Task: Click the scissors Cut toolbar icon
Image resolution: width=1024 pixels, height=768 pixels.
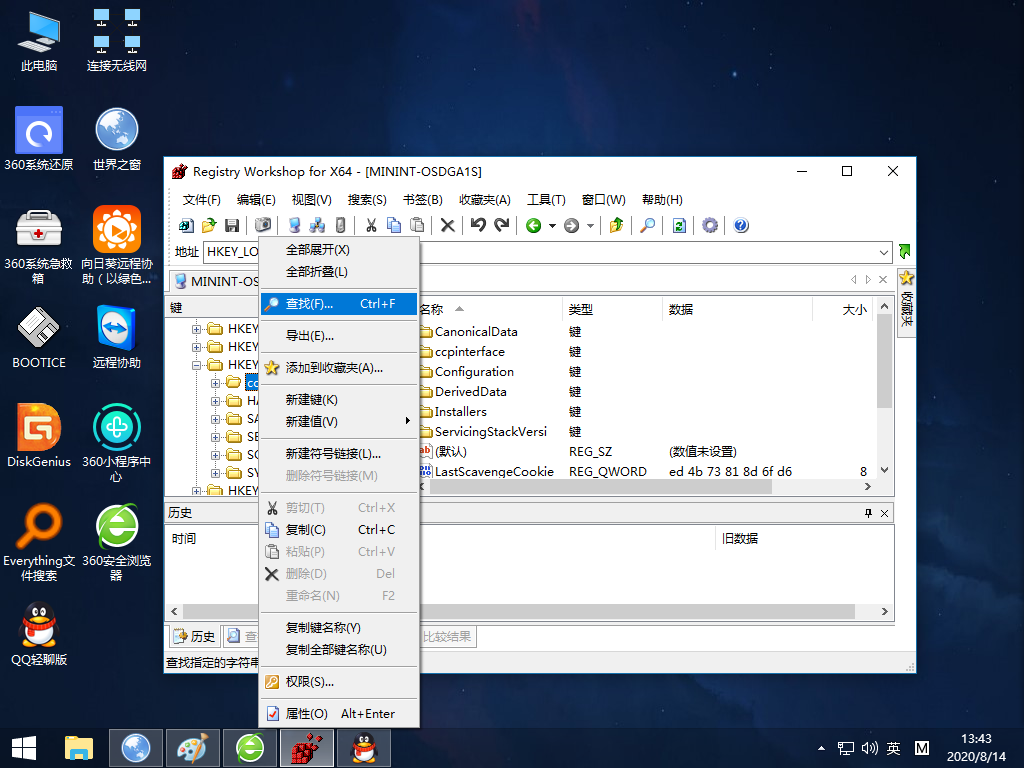Action: pyautogui.click(x=371, y=225)
